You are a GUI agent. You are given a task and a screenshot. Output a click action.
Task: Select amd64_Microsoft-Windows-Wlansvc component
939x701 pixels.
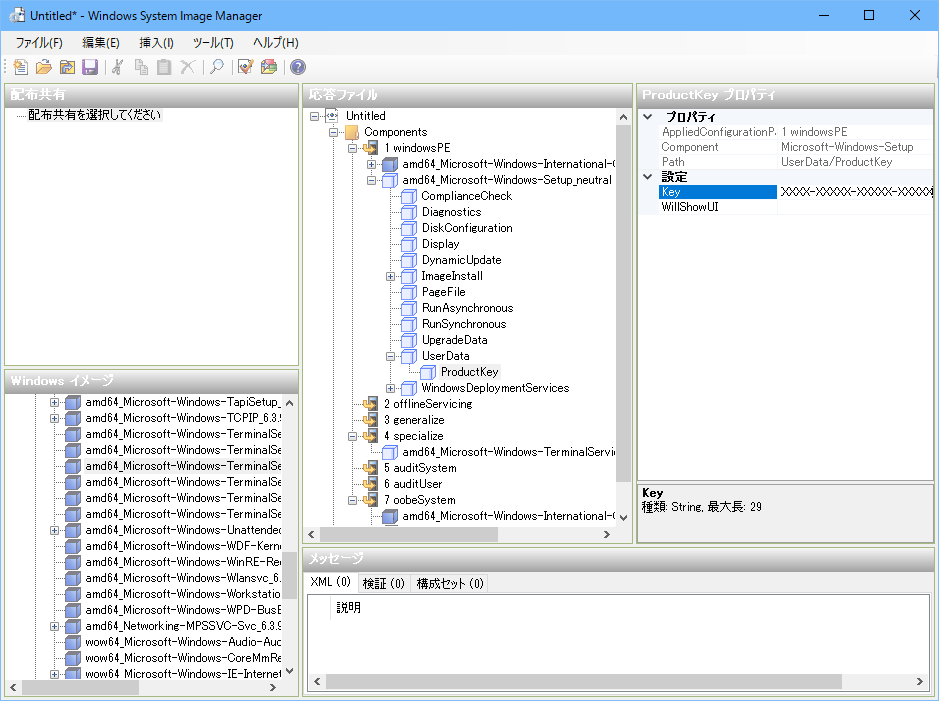(x=183, y=578)
